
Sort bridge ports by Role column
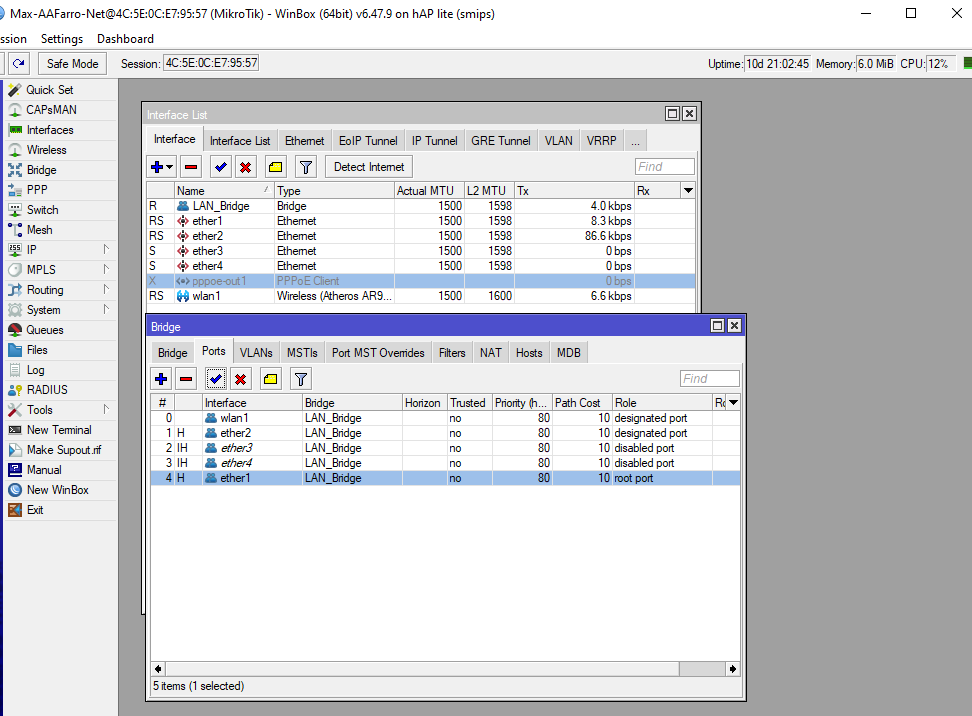coord(662,402)
